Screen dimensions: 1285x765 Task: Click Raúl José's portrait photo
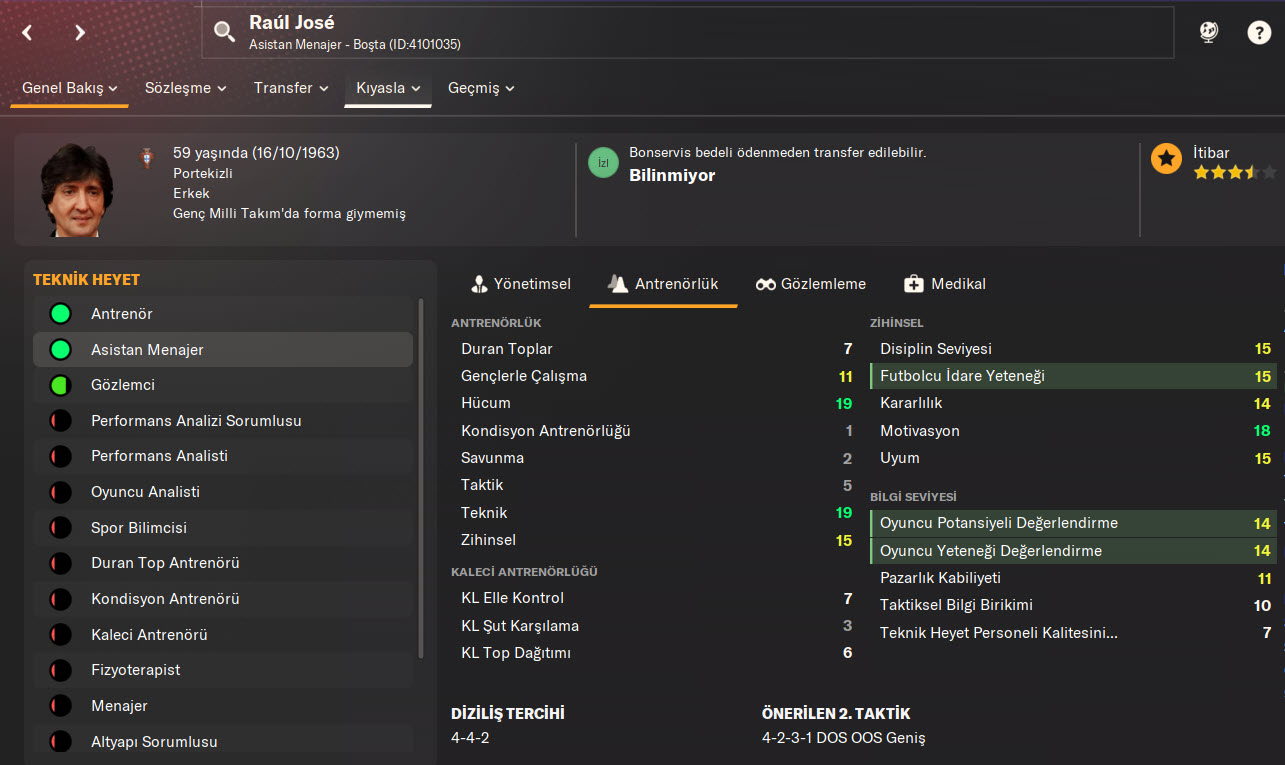tap(77, 190)
